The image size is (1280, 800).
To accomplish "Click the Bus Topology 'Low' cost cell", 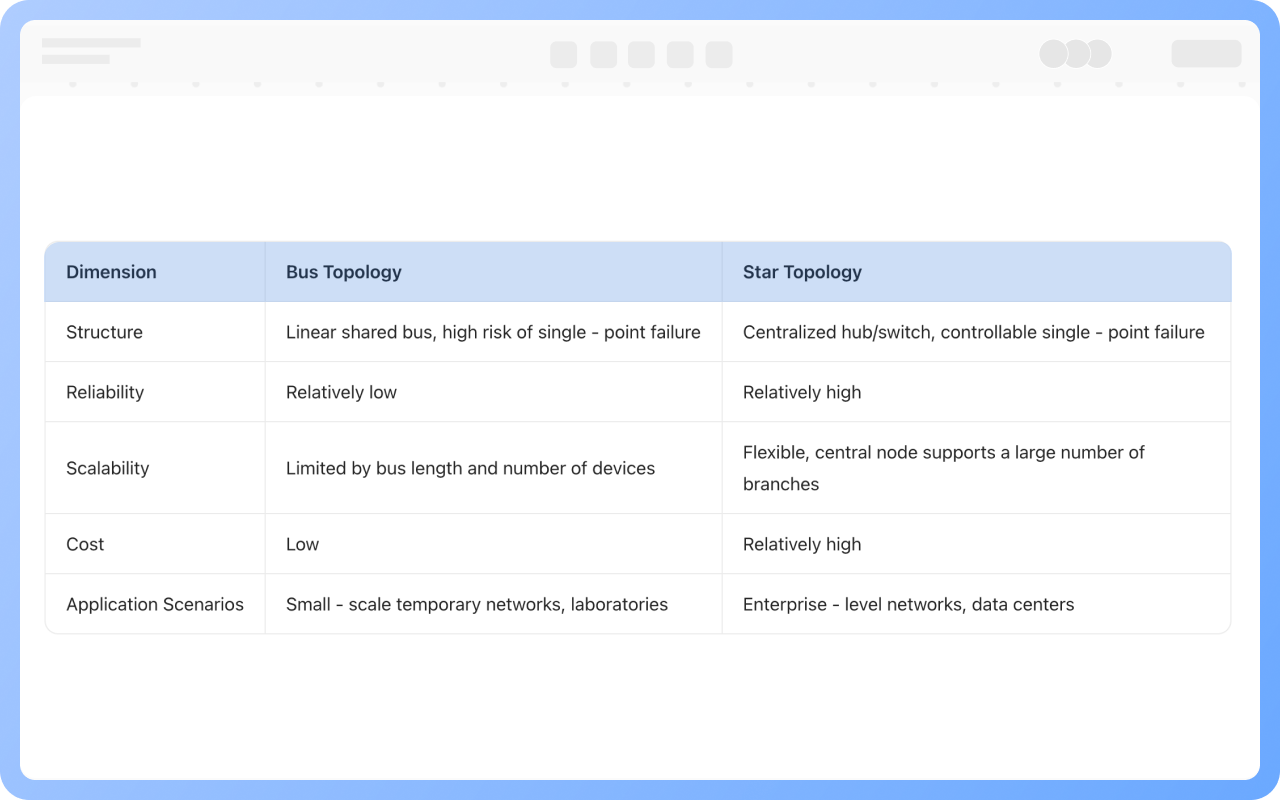I will pyautogui.click(x=302, y=544).
